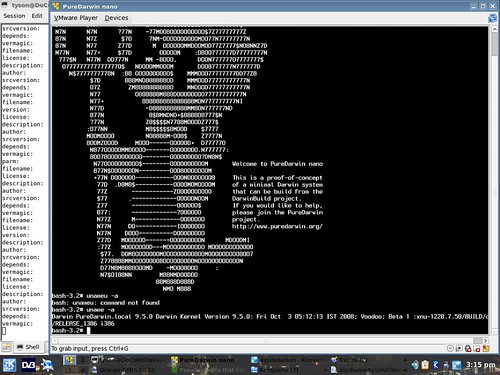Click the new session icon beside the Shell tab

(6, 347)
